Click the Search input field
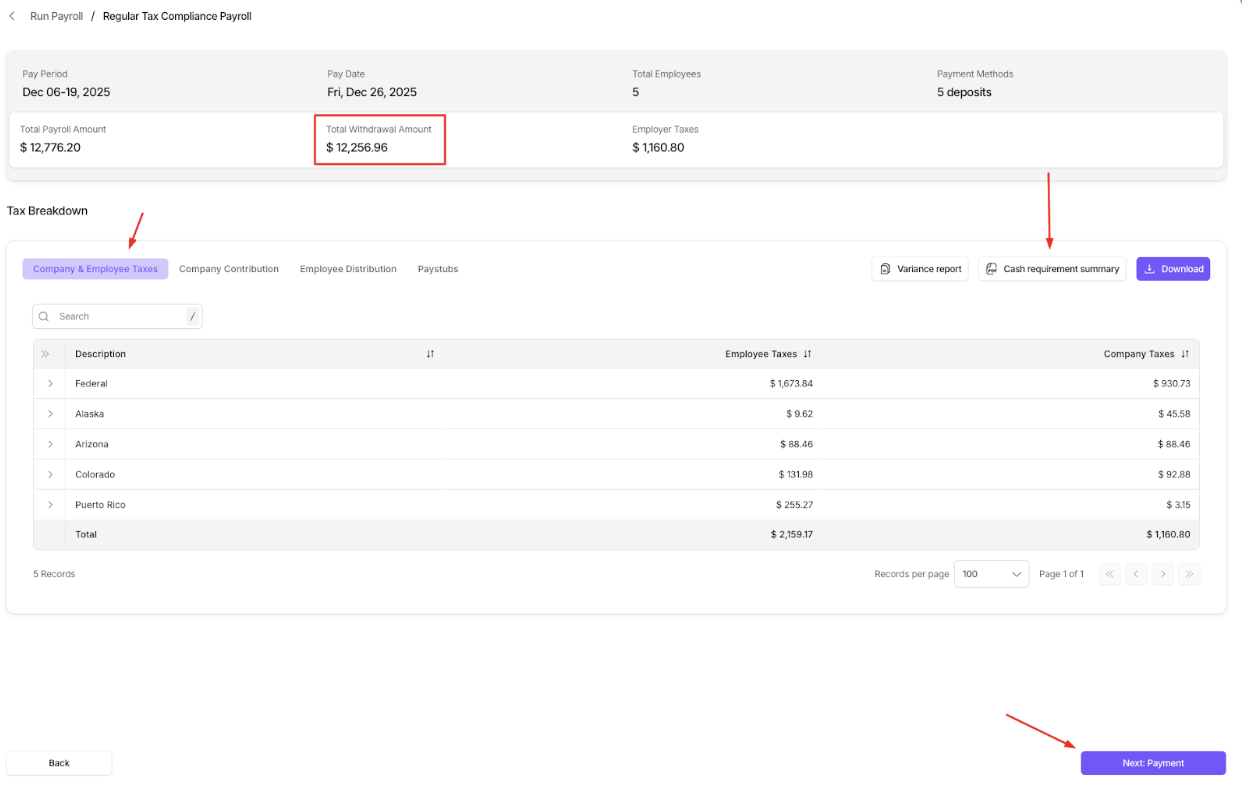The width and height of the screenshot is (1246, 810). point(117,317)
